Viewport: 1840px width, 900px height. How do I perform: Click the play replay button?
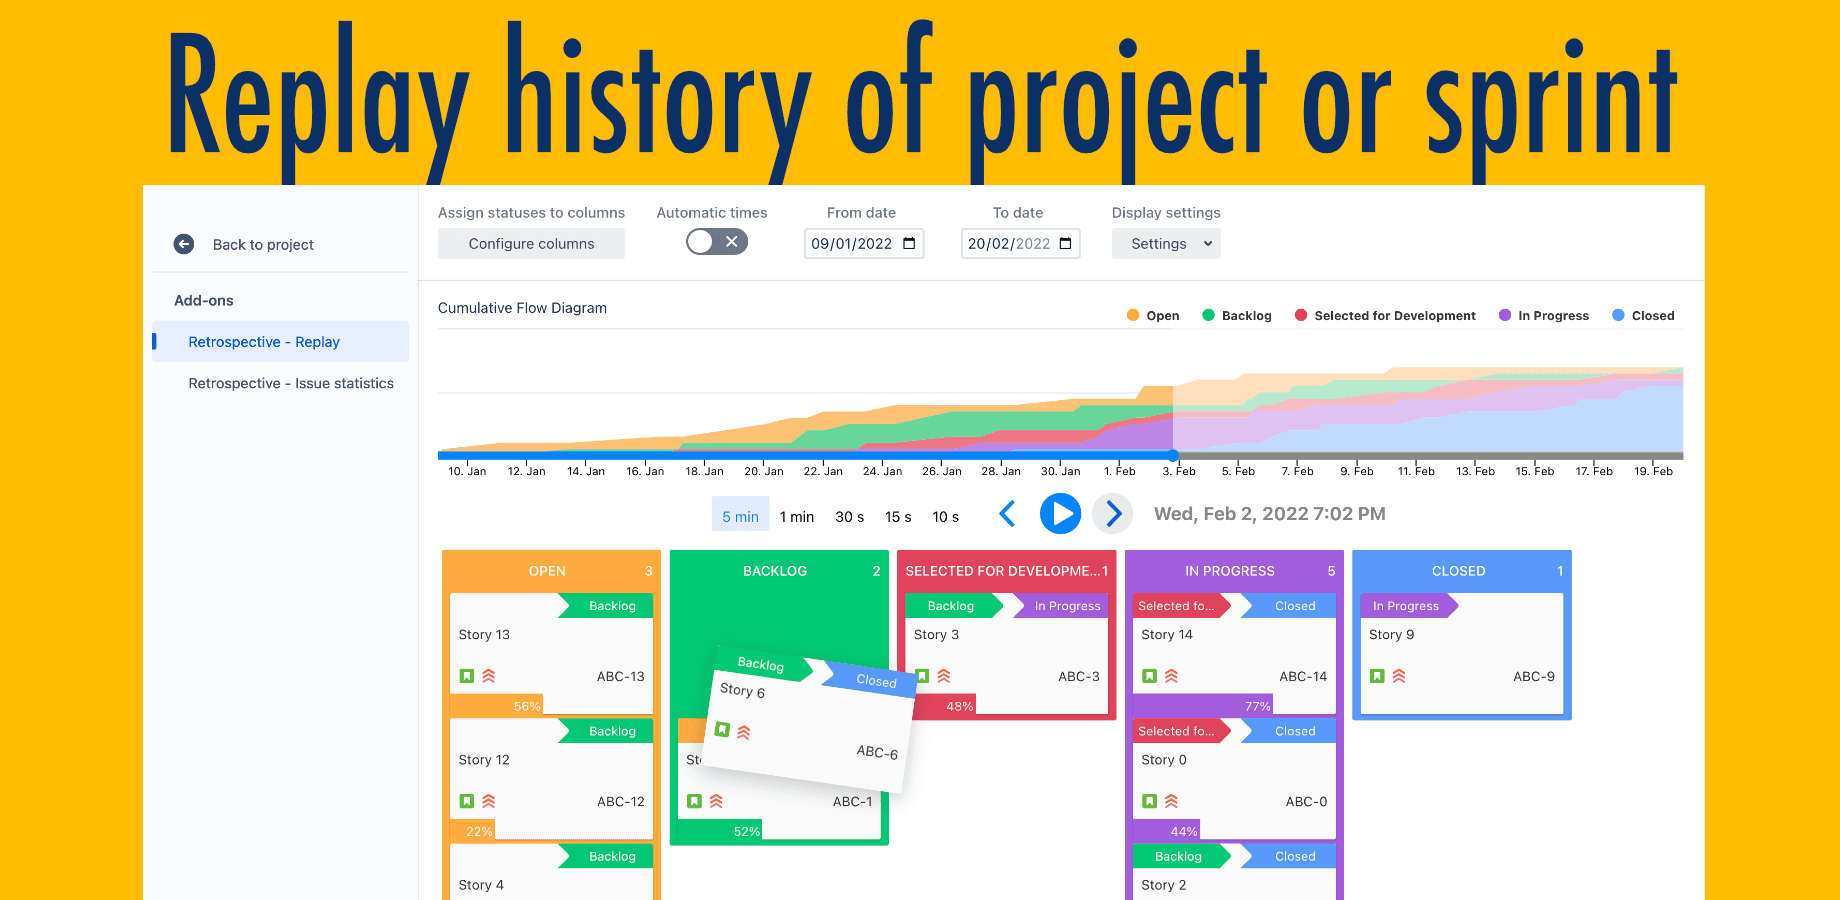(1060, 514)
